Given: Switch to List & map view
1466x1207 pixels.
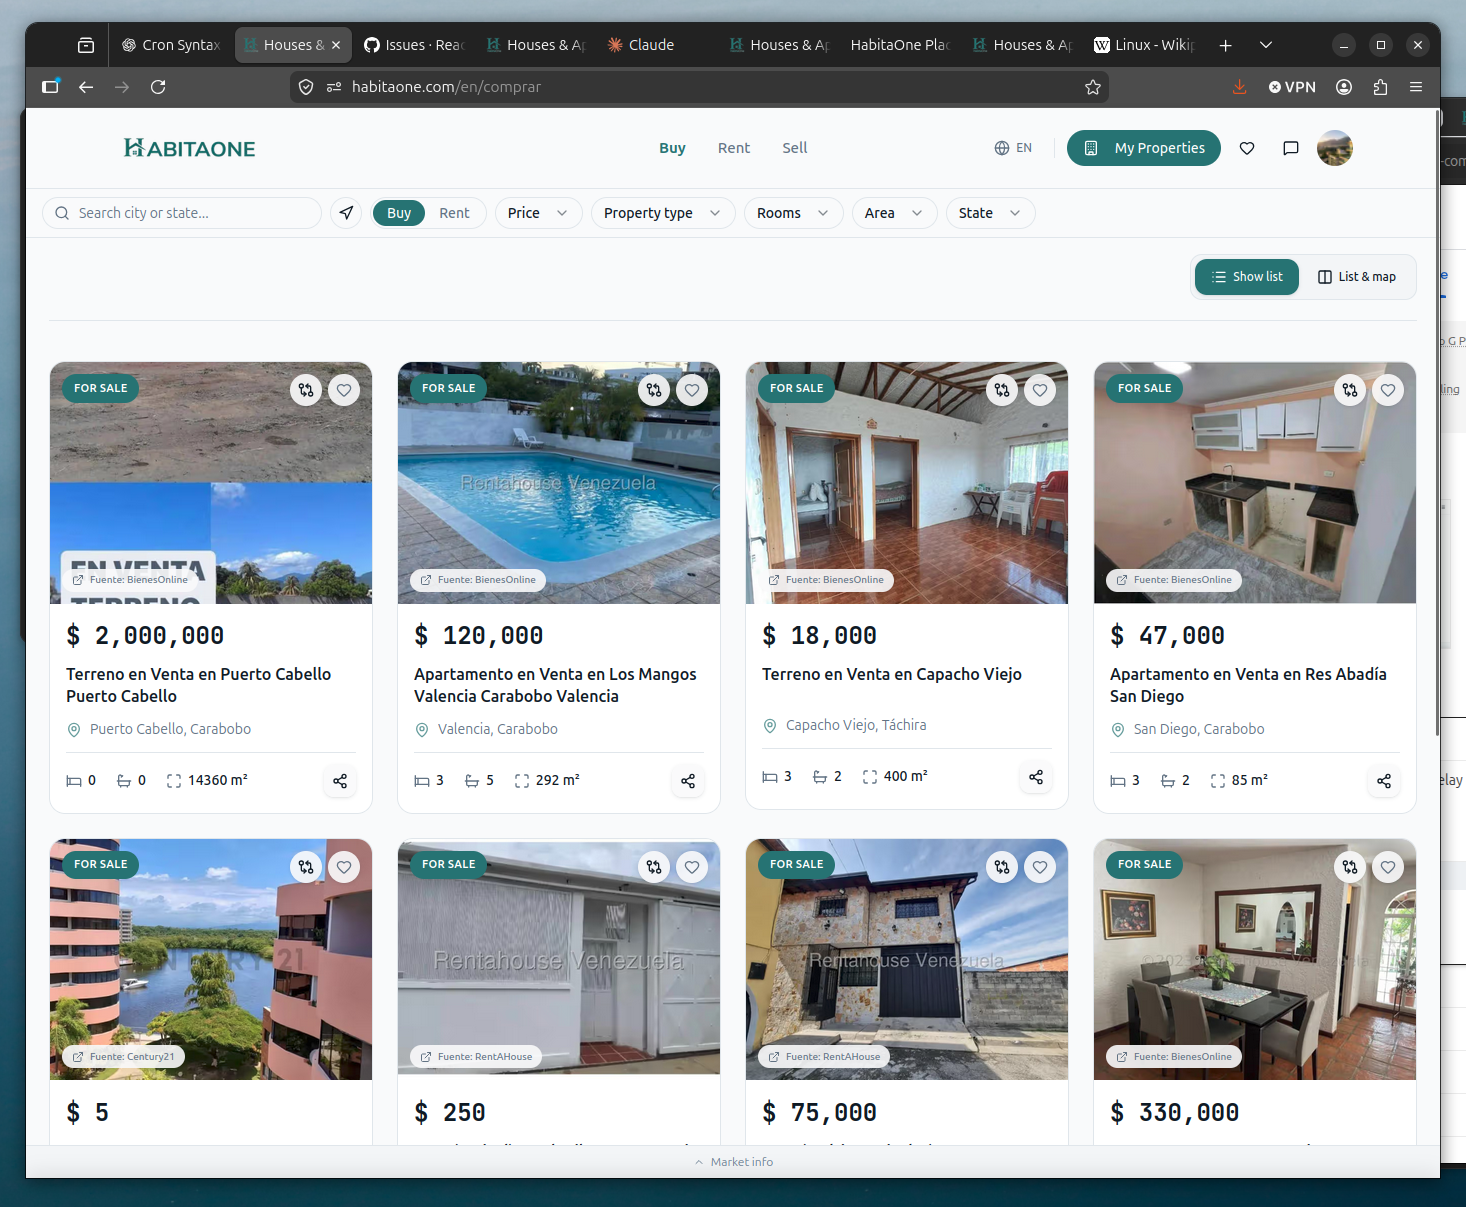Looking at the screenshot, I should coord(1357,277).
